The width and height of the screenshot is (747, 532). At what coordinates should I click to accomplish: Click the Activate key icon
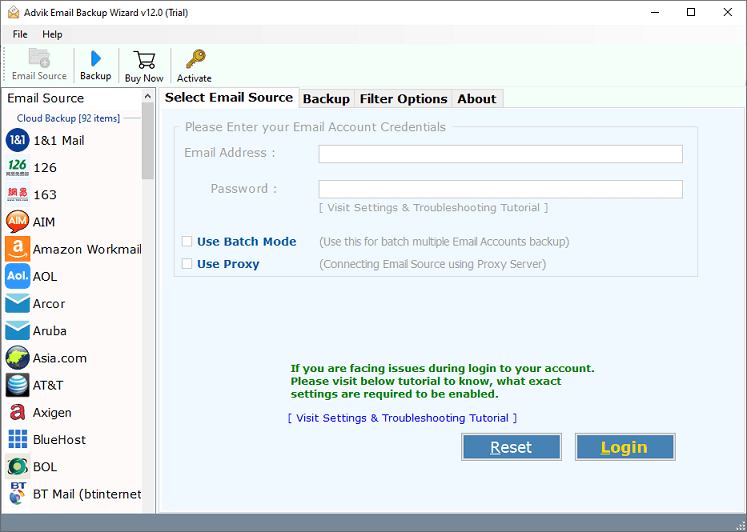point(195,59)
